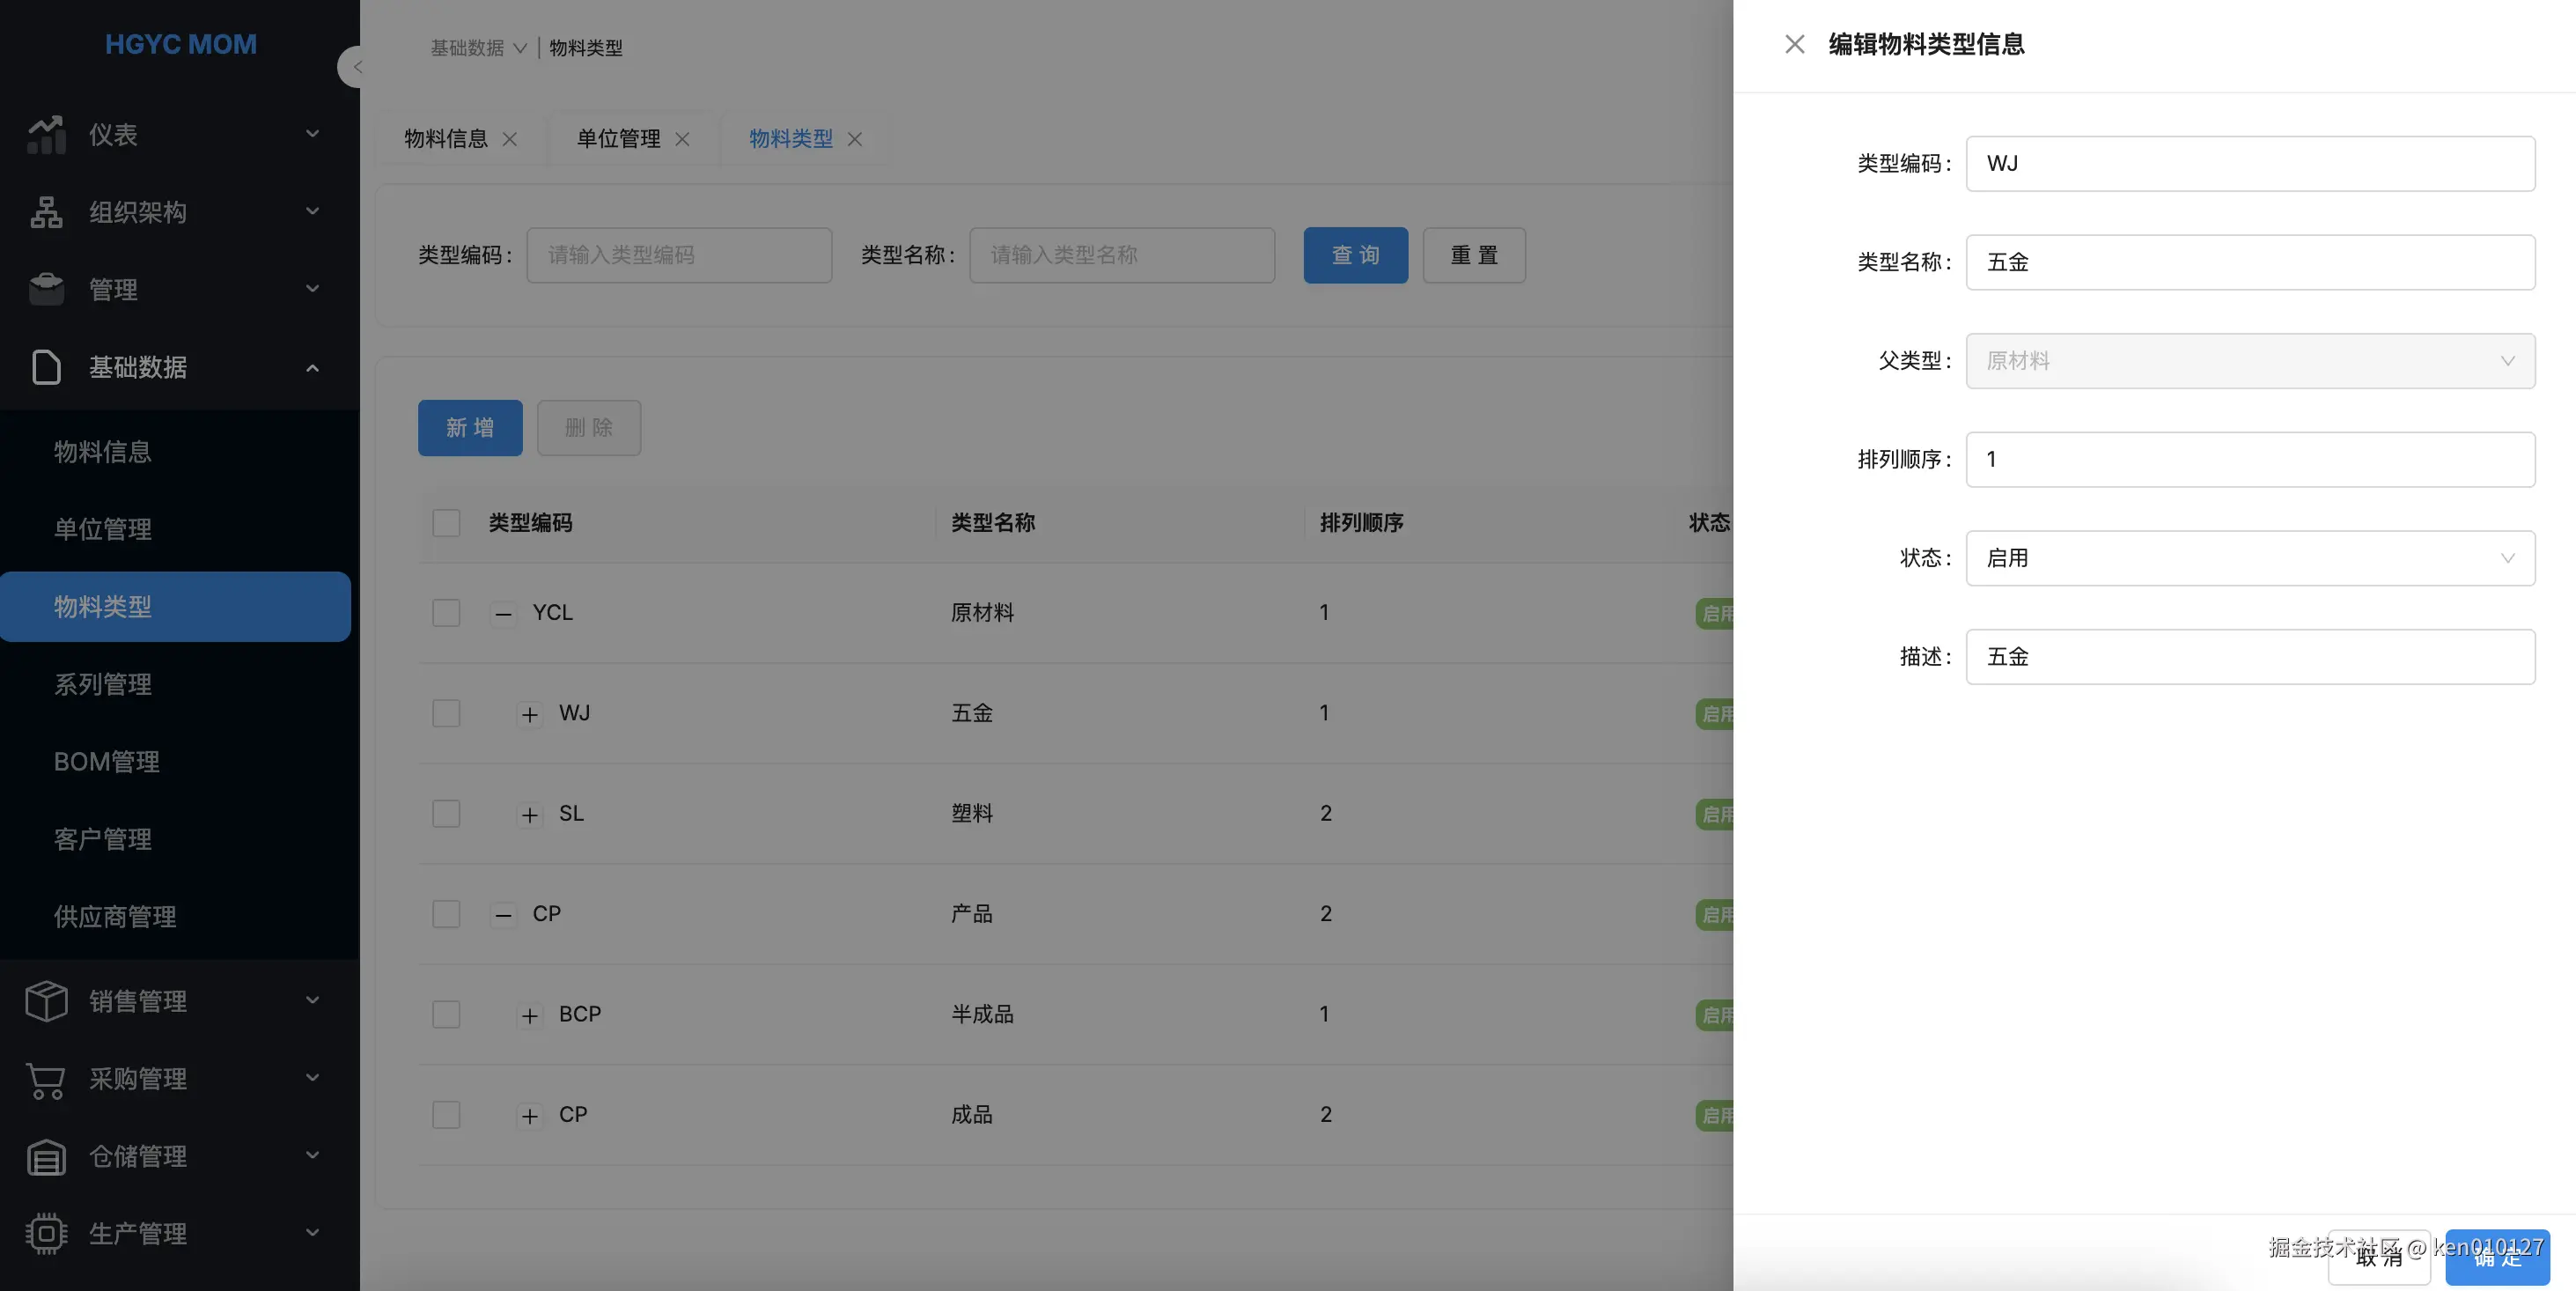The image size is (2576, 1291).
Task: Toggle the select-all header checkbox
Action: 446,523
